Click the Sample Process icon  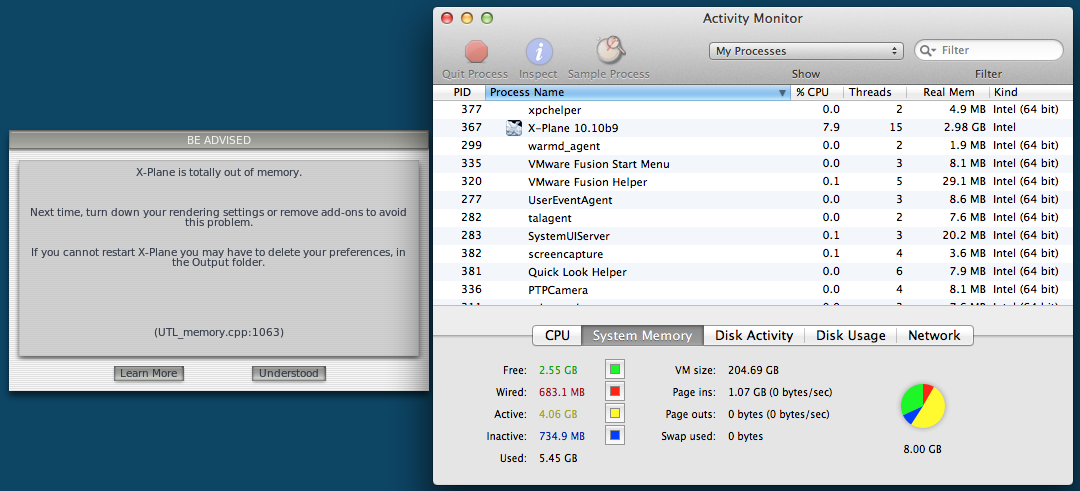[x=610, y=50]
